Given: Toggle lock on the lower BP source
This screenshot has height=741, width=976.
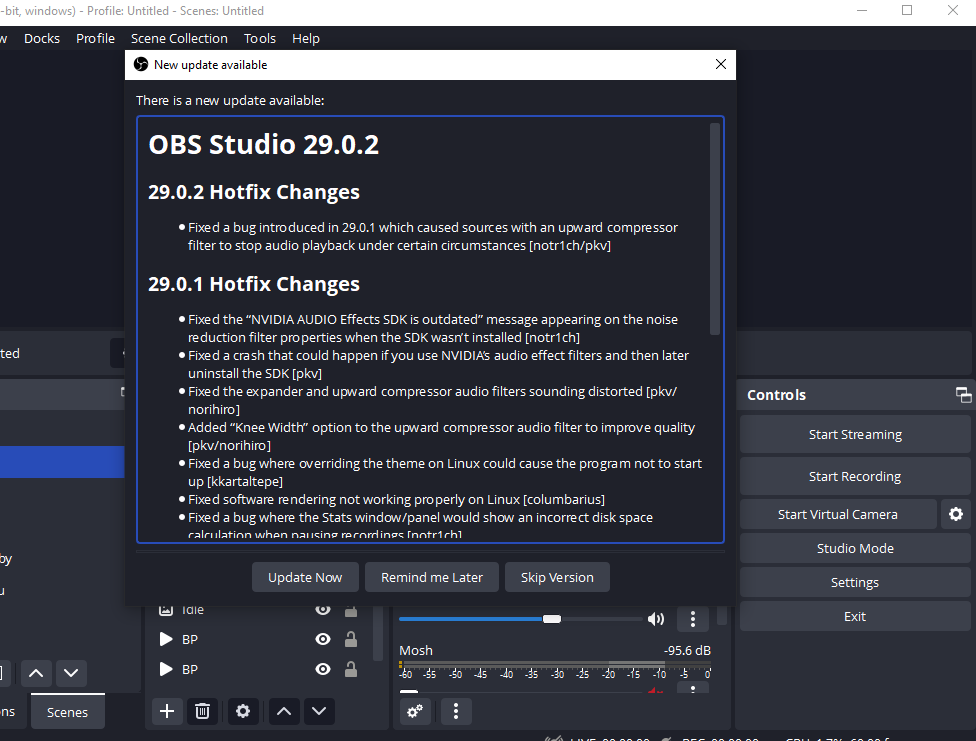Looking at the screenshot, I should click(x=351, y=669).
